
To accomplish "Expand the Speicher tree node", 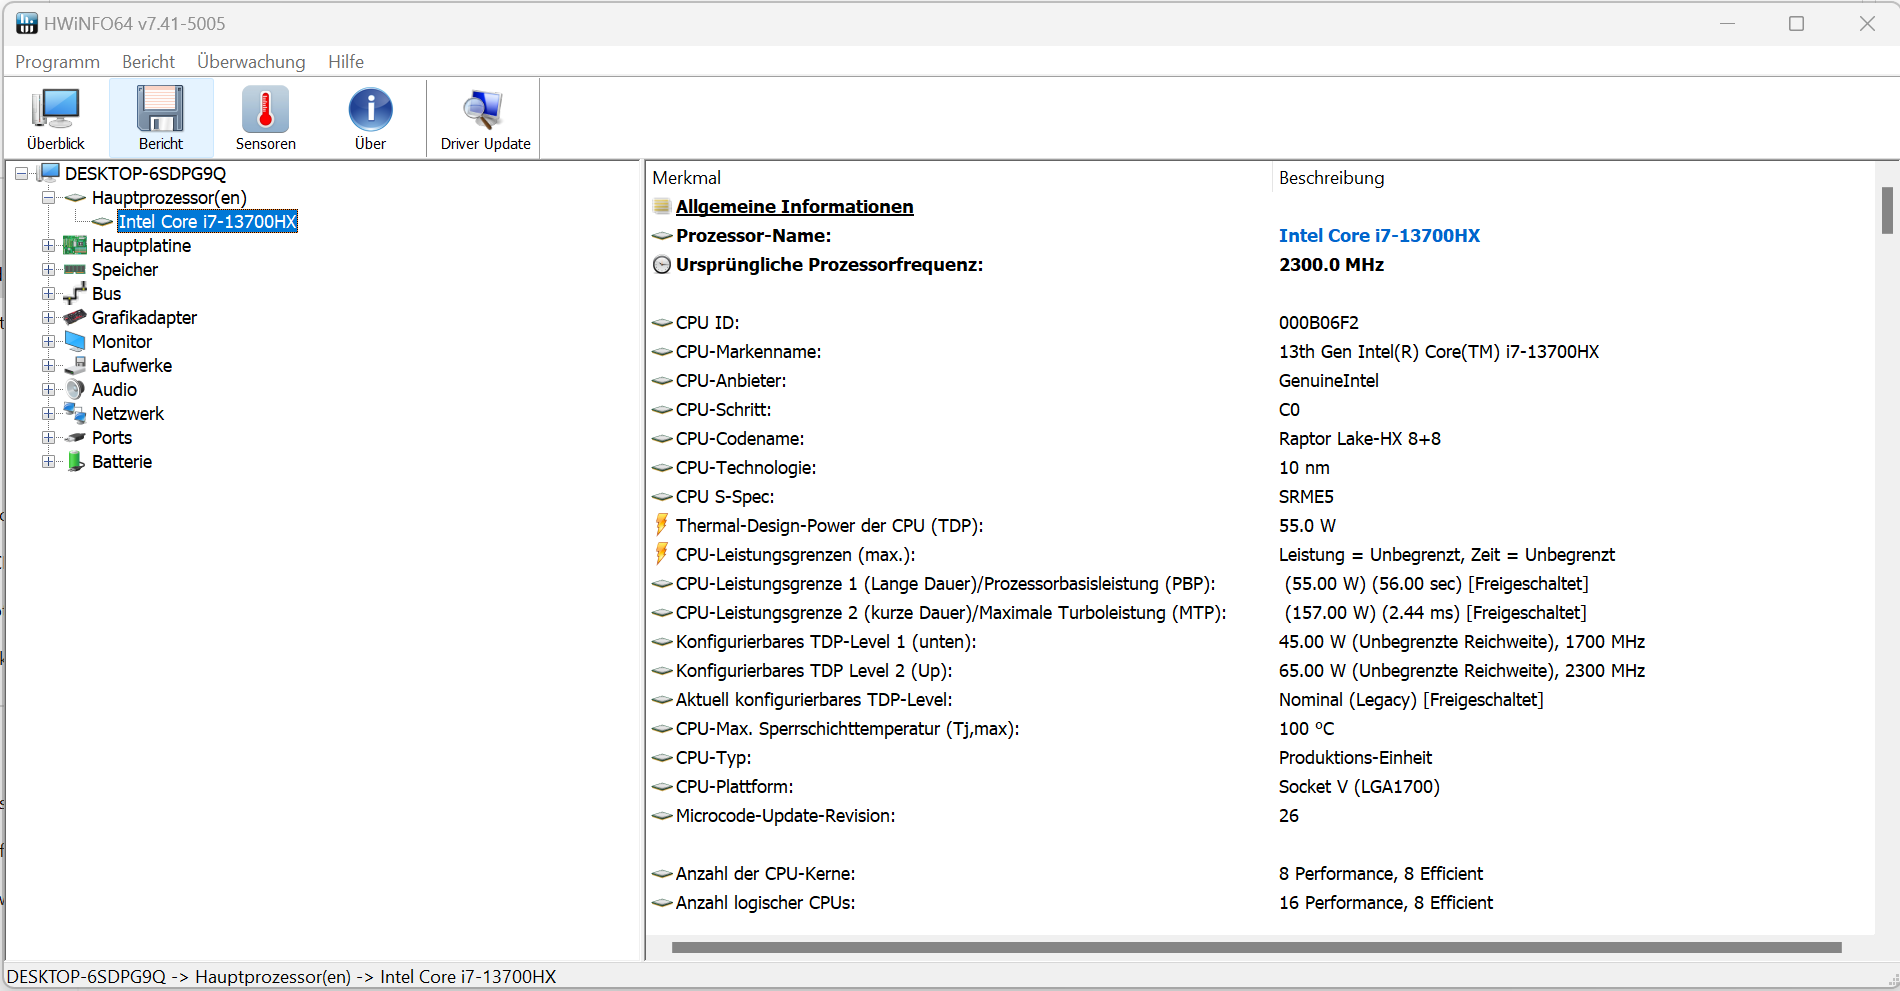I will pyautogui.click(x=48, y=270).
